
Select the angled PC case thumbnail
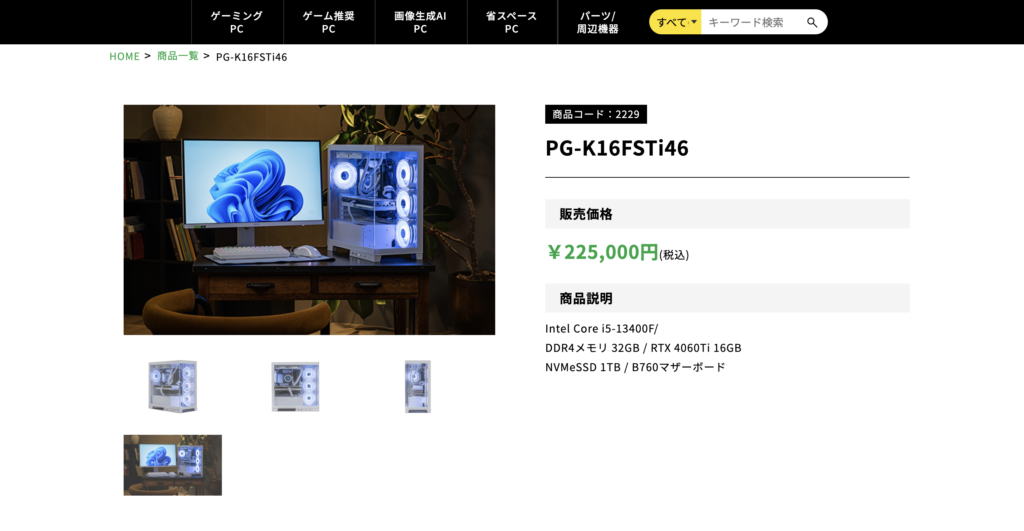[x=172, y=385]
